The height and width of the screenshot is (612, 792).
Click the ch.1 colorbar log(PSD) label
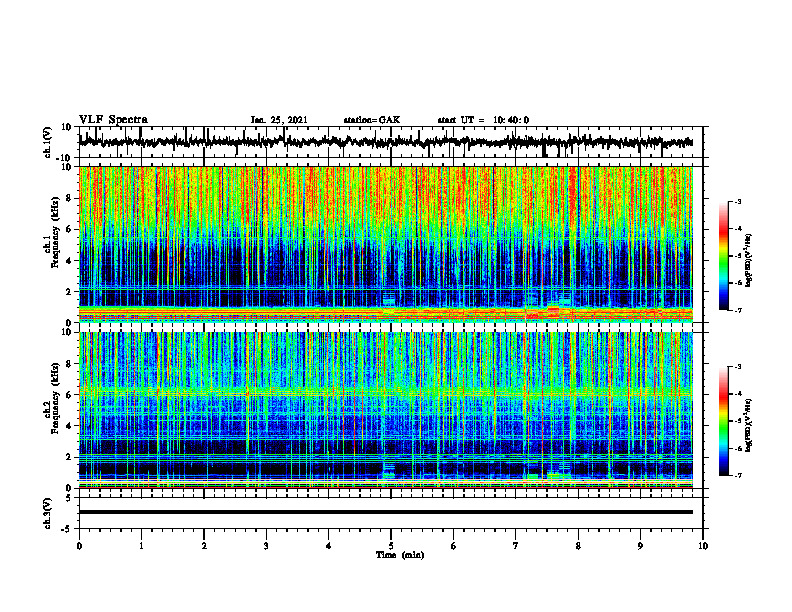(x=748, y=261)
